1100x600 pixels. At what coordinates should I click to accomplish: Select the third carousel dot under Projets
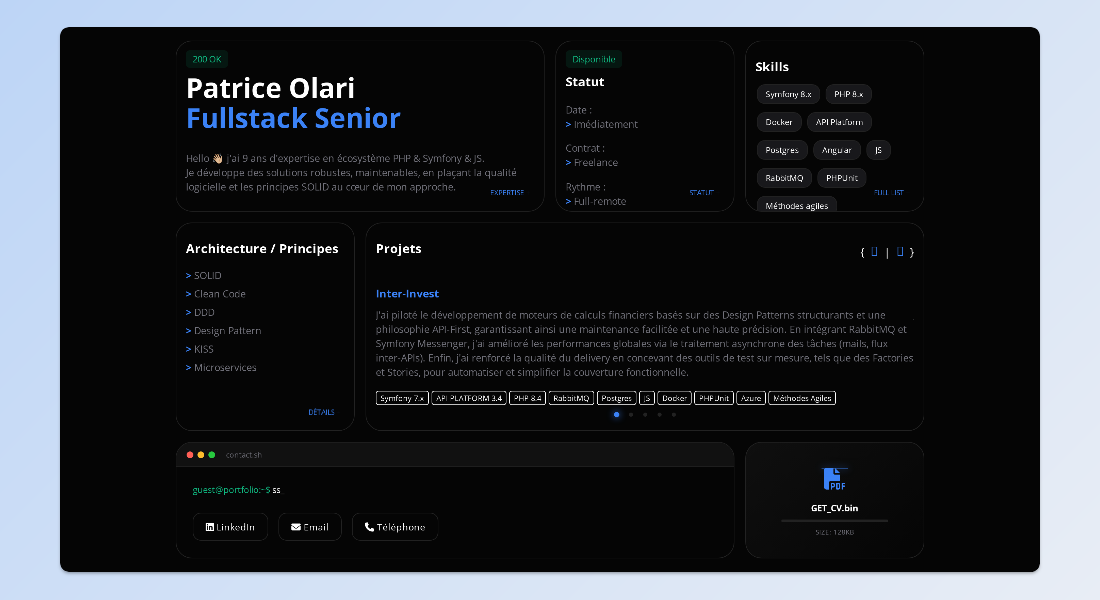click(x=645, y=413)
